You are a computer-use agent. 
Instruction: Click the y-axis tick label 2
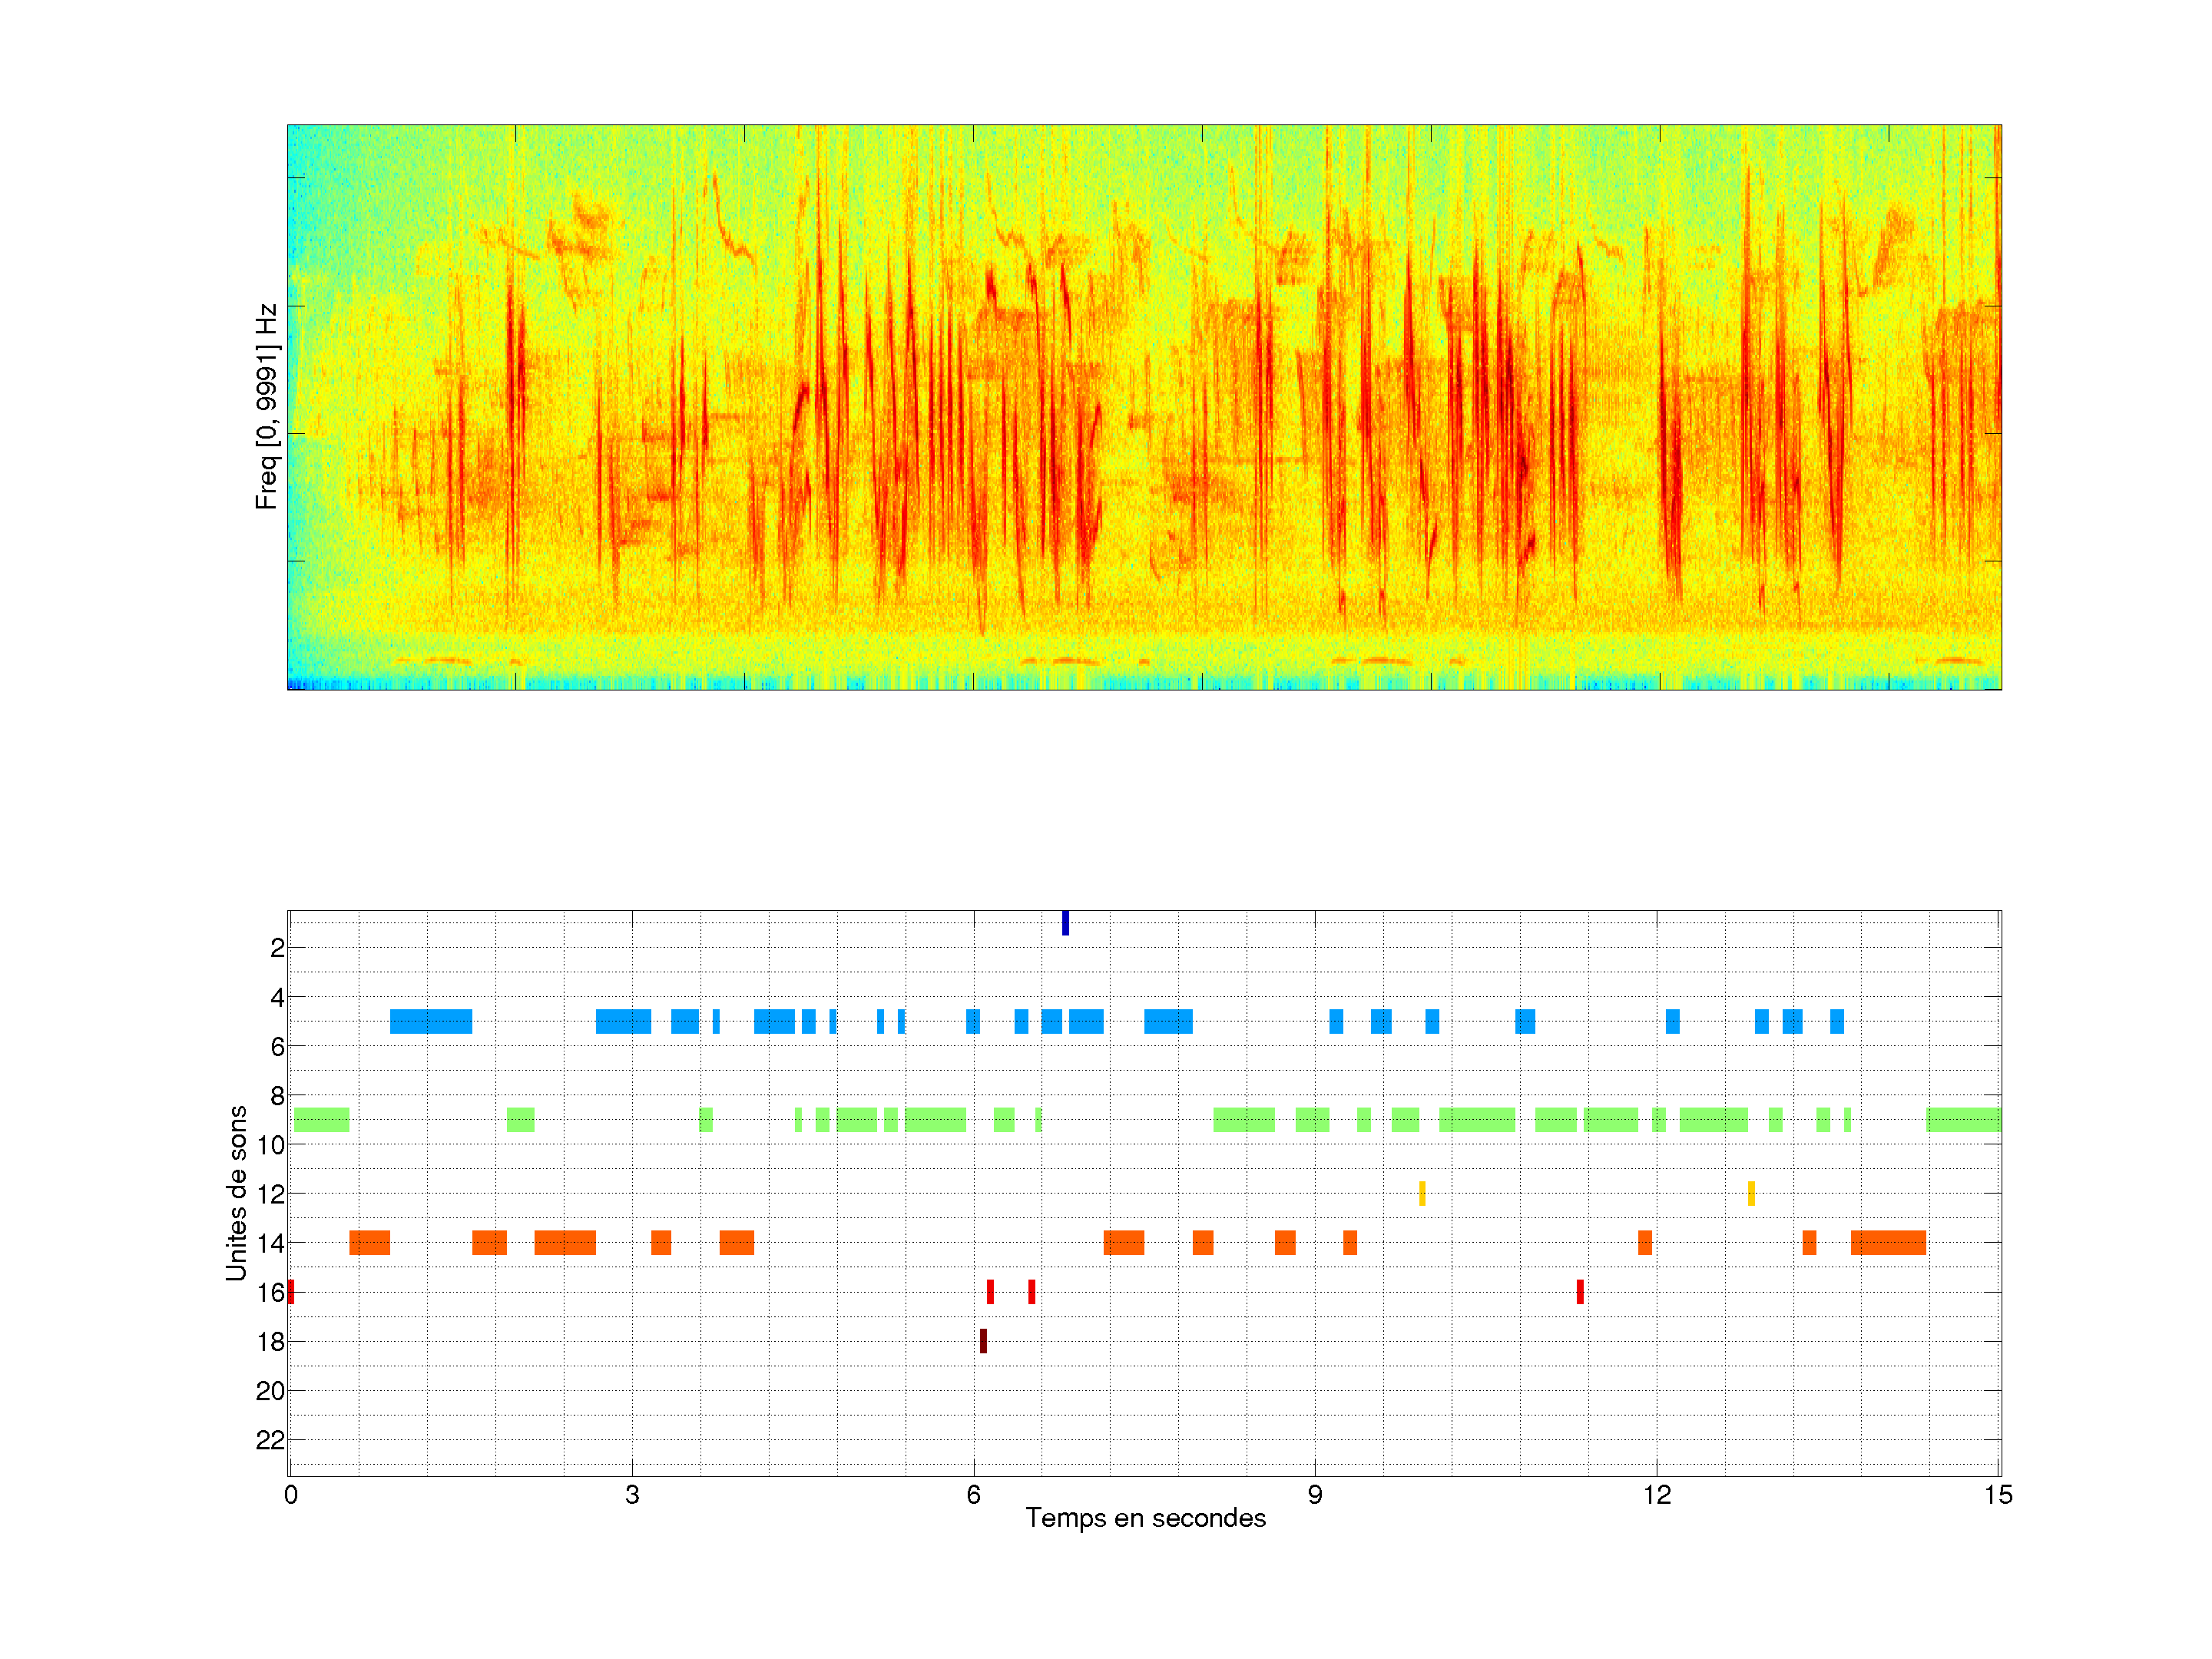pos(277,948)
